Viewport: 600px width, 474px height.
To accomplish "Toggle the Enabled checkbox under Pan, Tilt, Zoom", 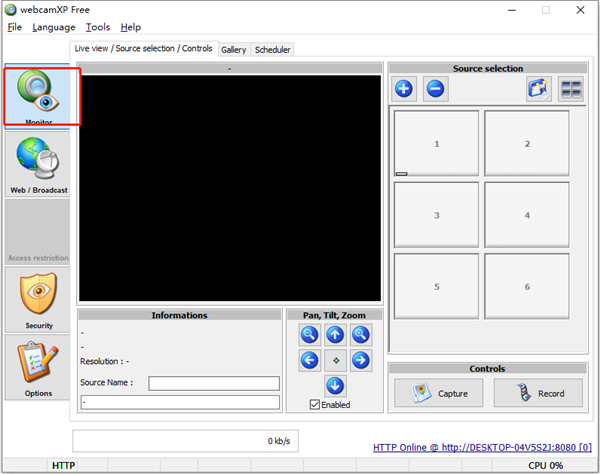I will point(315,404).
